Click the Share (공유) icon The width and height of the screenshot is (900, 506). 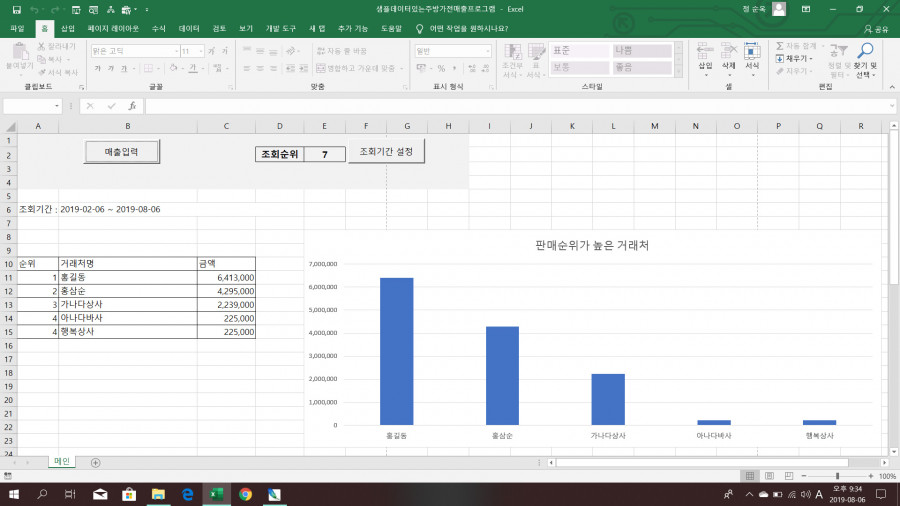(867, 29)
